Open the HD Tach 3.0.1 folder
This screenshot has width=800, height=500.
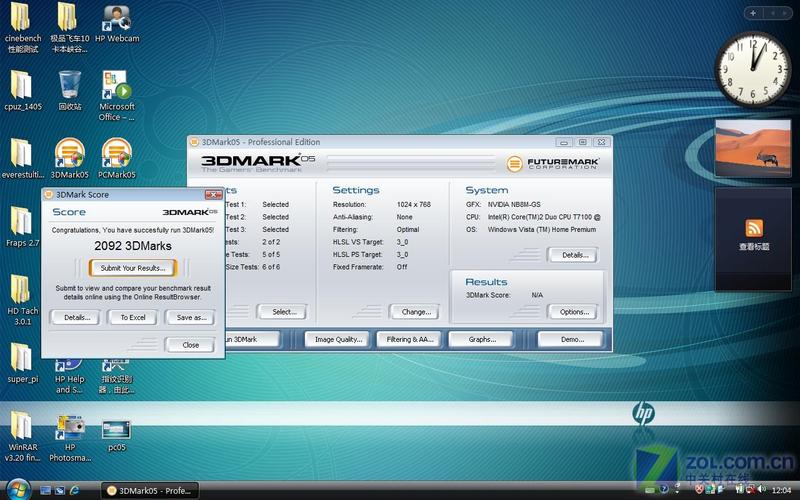[x=22, y=300]
